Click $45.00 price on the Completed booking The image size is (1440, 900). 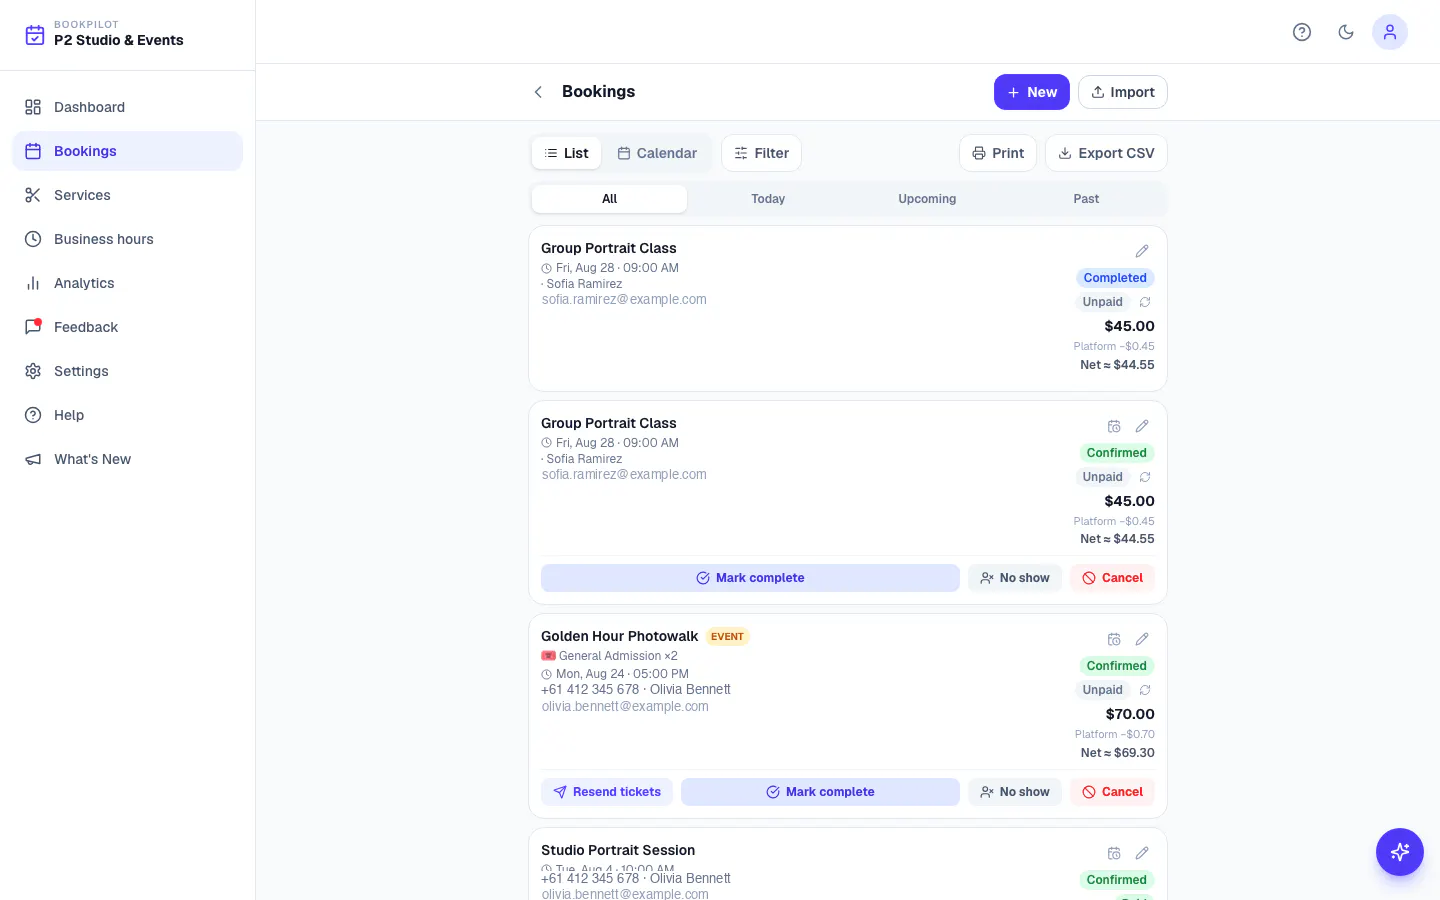[1129, 326]
